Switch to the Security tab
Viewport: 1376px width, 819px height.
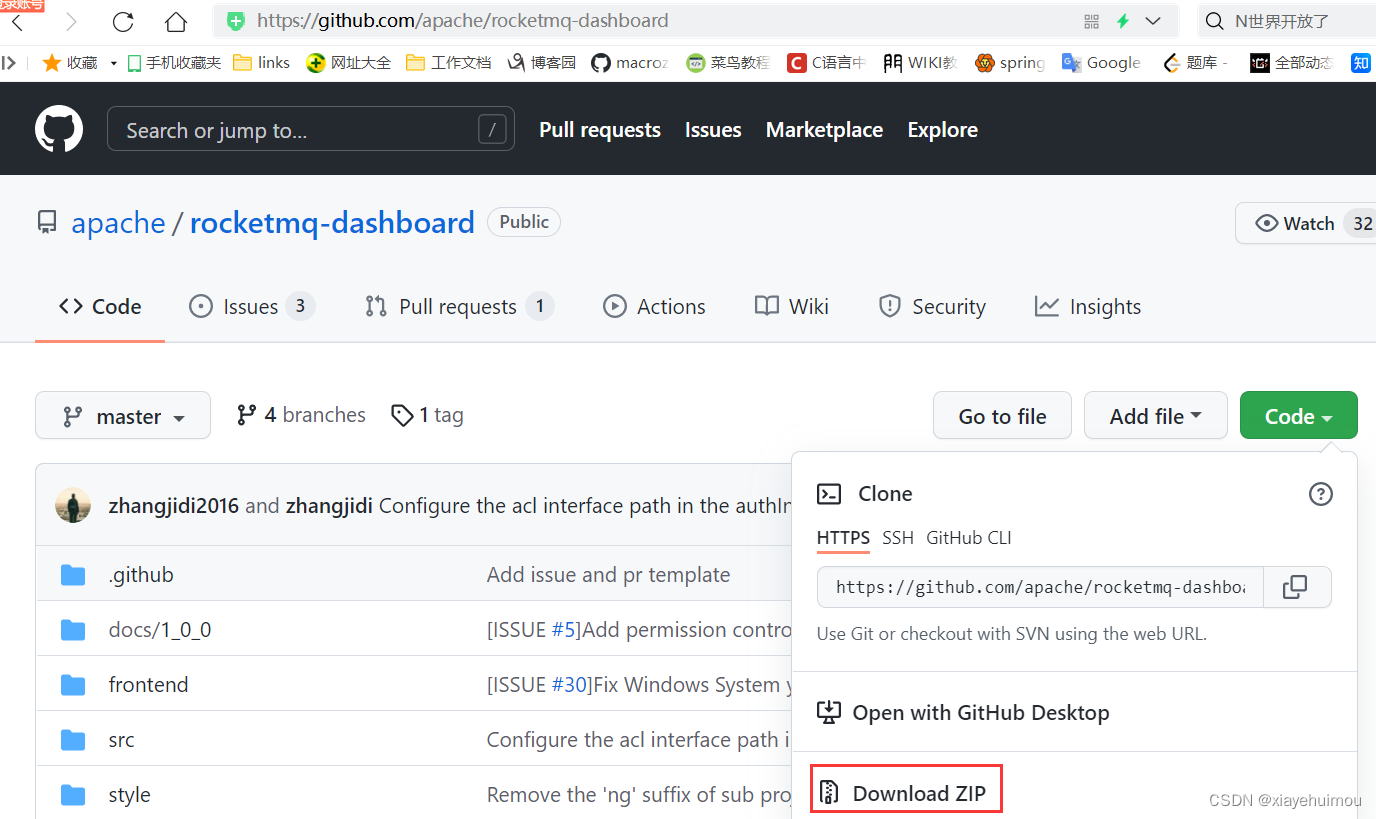[x=932, y=307]
